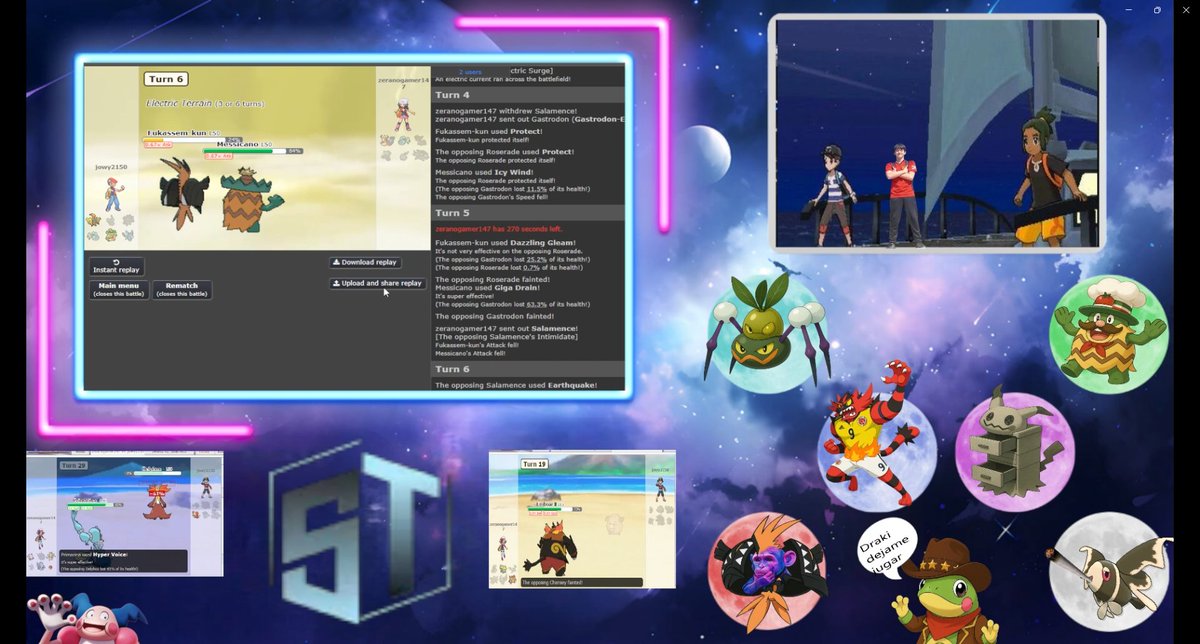
Task: Click the cowboy Politoed character
Action: tap(945, 592)
